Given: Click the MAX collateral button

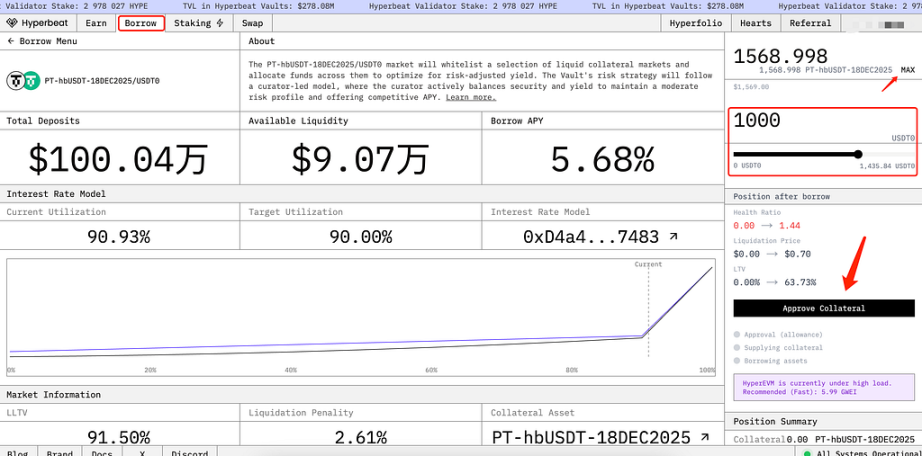Looking at the screenshot, I should pos(908,69).
